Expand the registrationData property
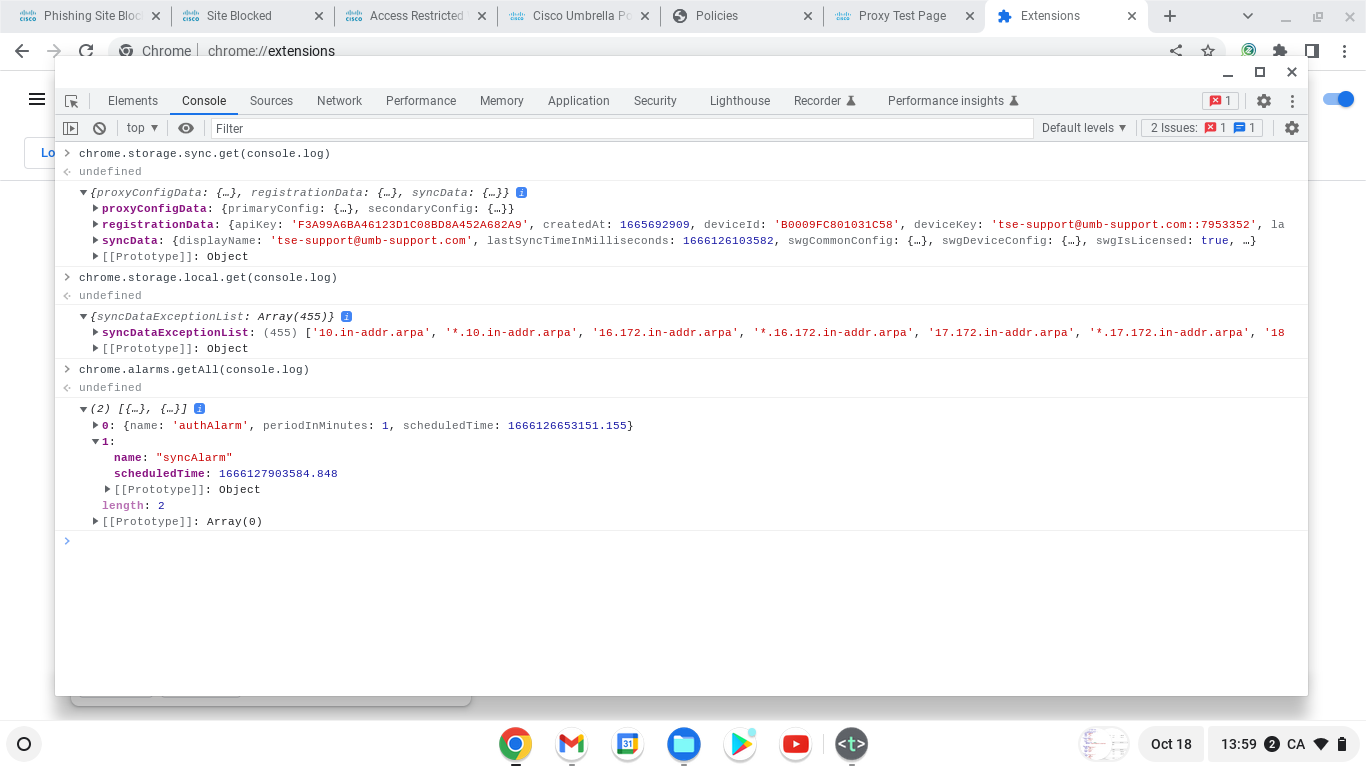 (96, 225)
